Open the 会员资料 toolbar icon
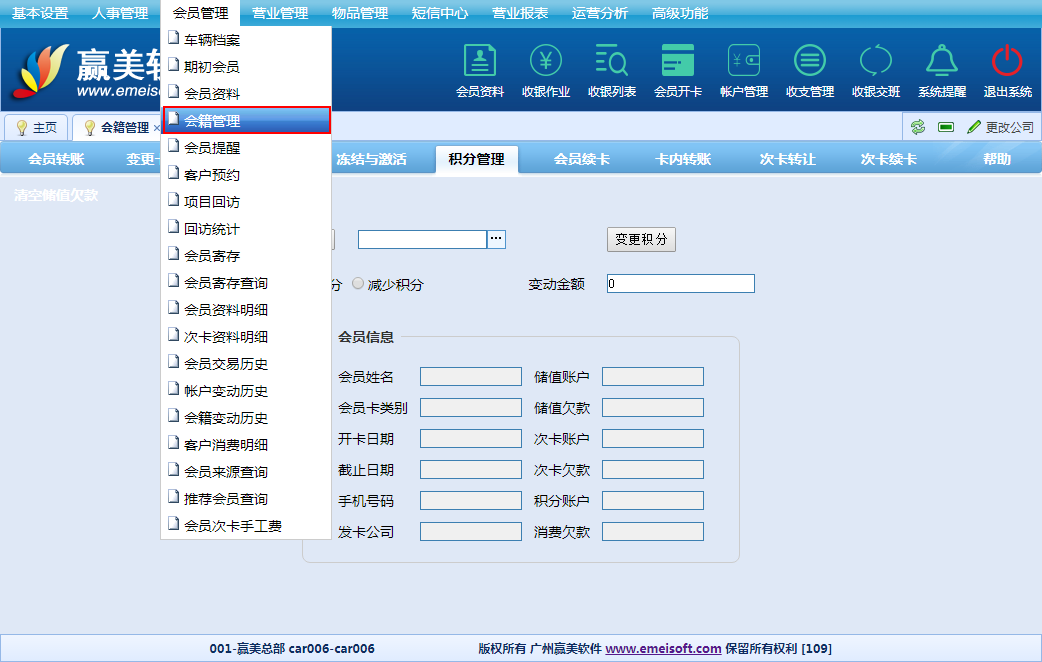The image size is (1042, 662). pos(480,62)
